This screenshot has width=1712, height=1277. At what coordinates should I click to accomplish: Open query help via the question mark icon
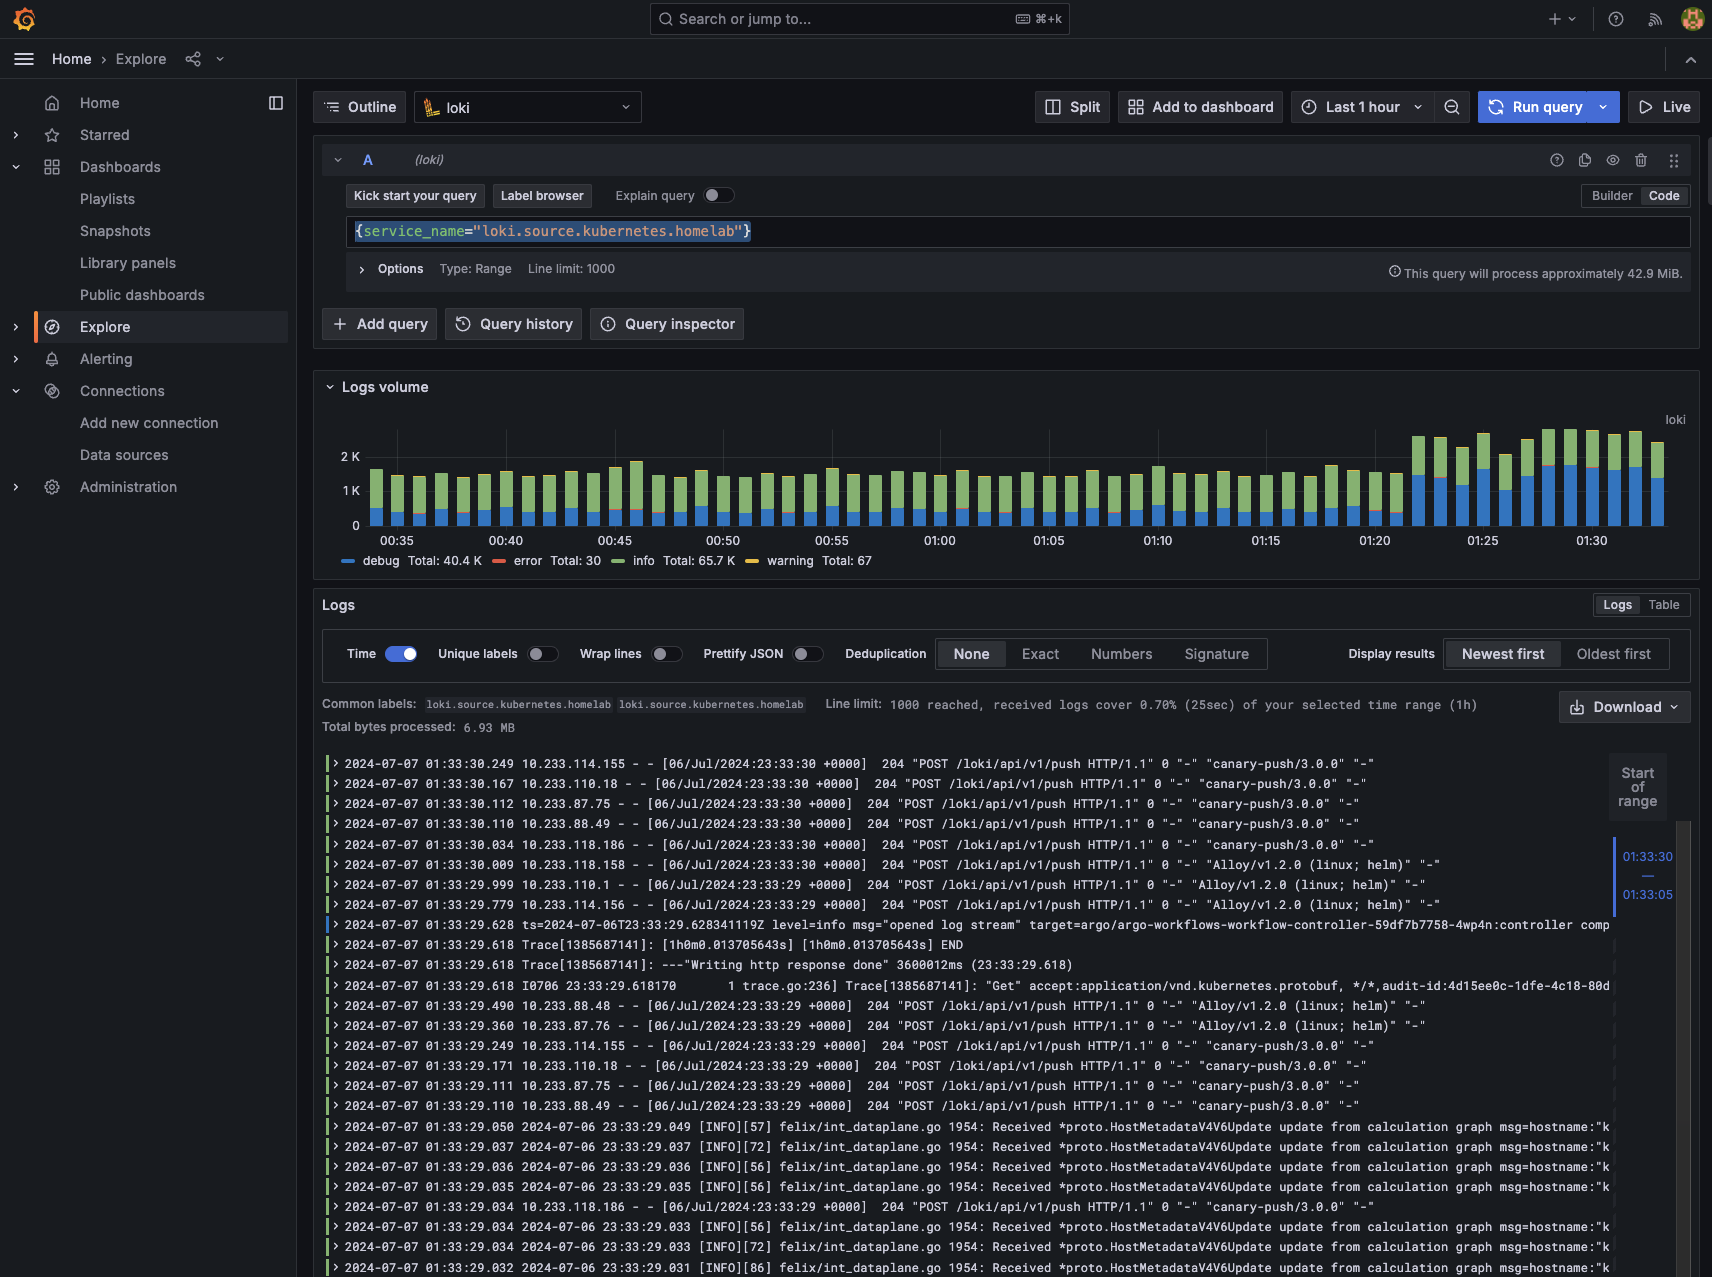(1556, 160)
